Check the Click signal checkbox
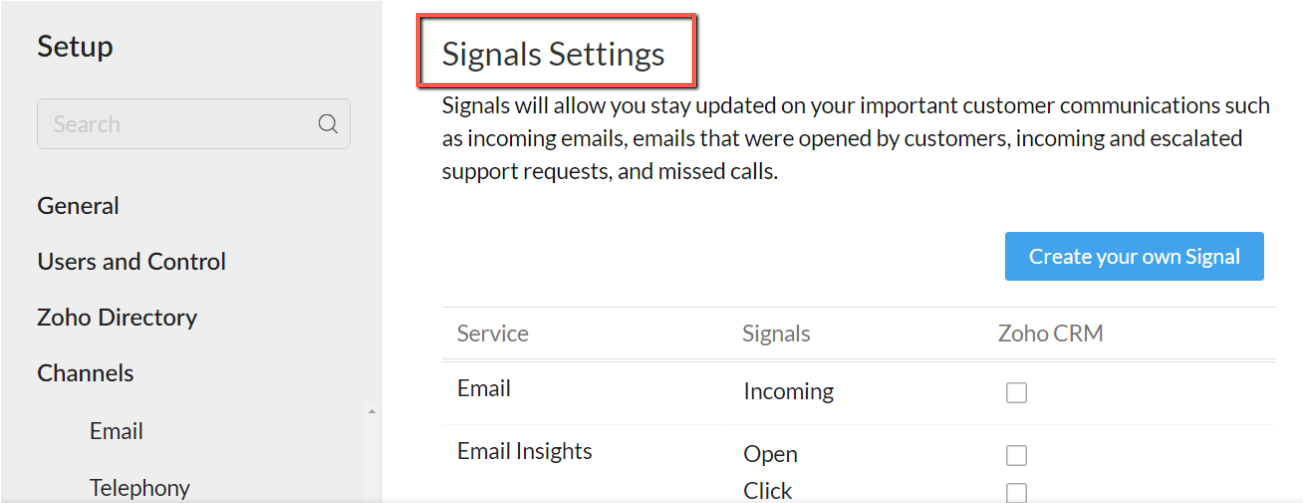 point(1016,492)
